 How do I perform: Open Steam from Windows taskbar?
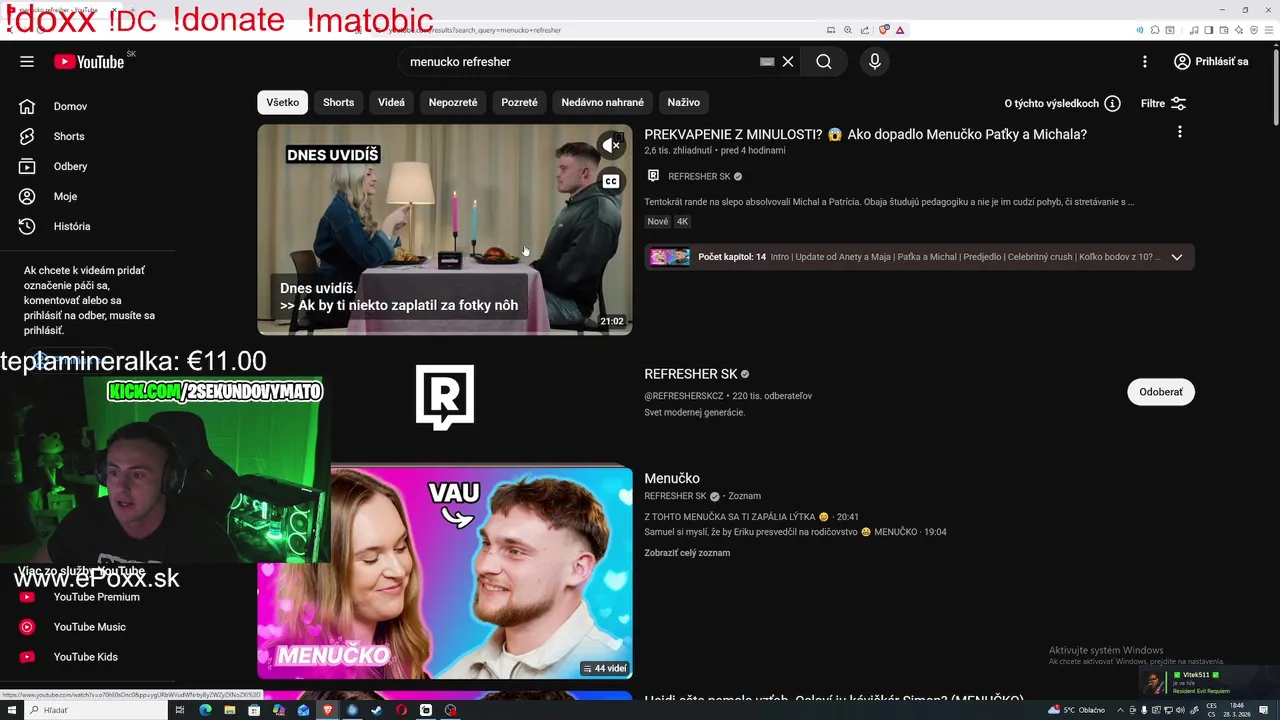[377, 710]
